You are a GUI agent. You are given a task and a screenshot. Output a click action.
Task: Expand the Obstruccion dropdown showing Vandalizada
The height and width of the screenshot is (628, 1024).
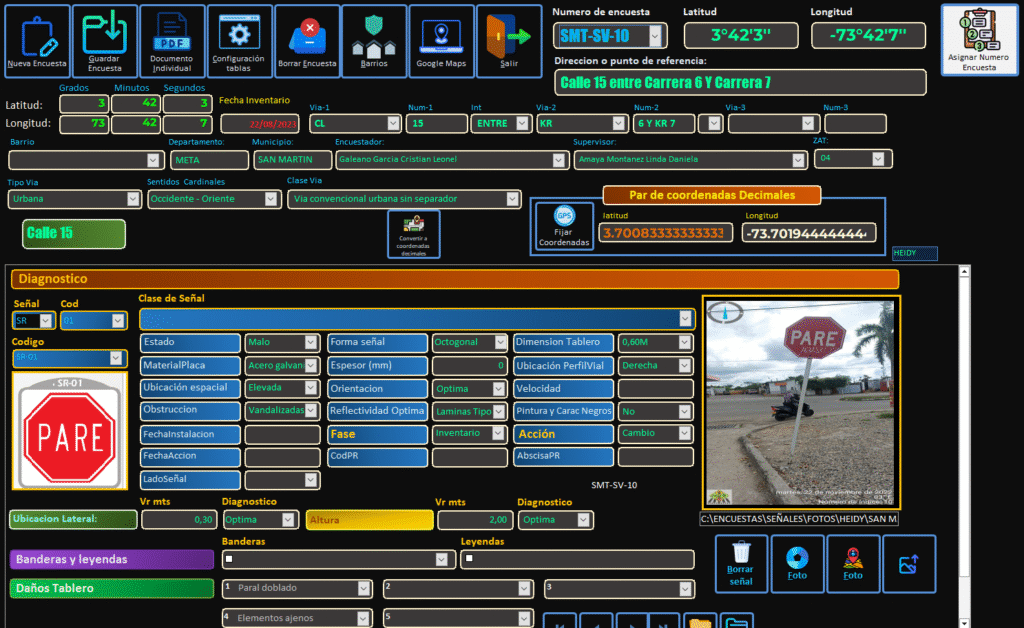pos(311,411)
